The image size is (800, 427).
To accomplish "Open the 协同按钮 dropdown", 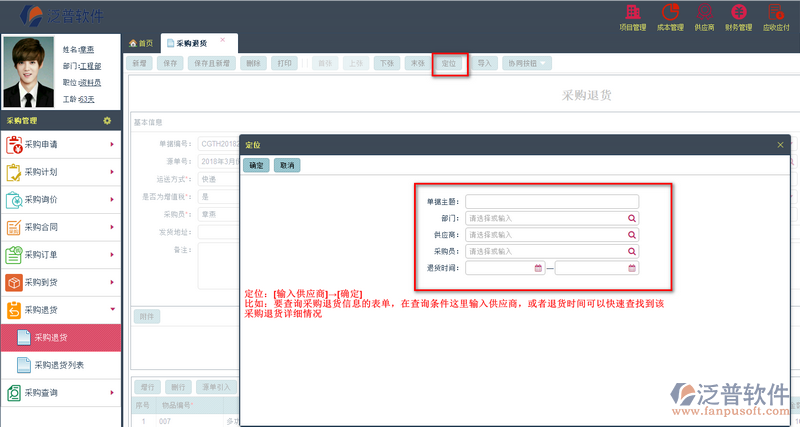I will pos(527,63).
